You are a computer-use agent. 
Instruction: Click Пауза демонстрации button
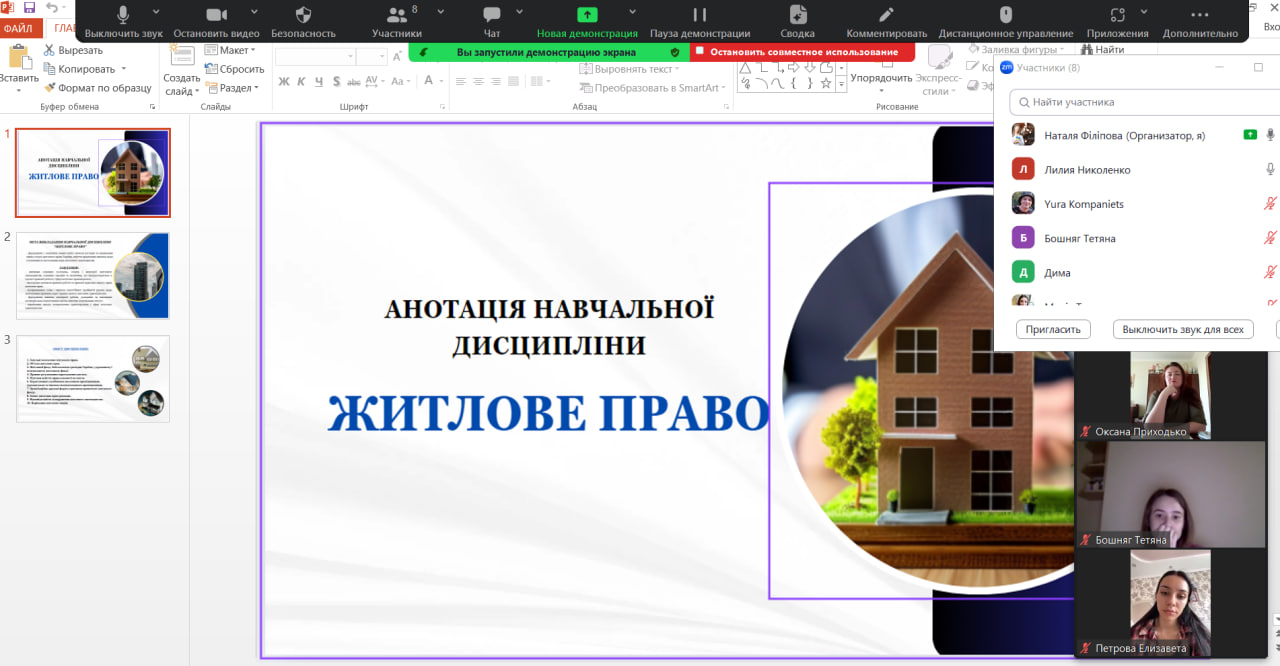[x=700, y=21]
